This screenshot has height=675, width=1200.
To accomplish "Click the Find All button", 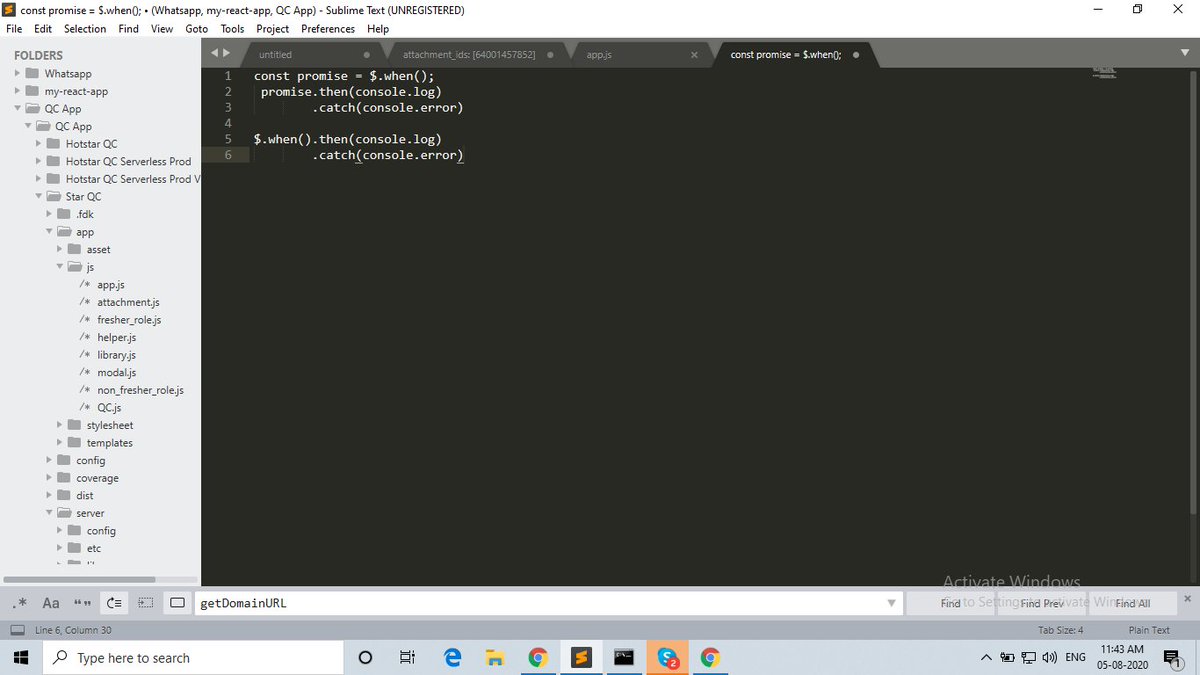I will coord(1132,603).
